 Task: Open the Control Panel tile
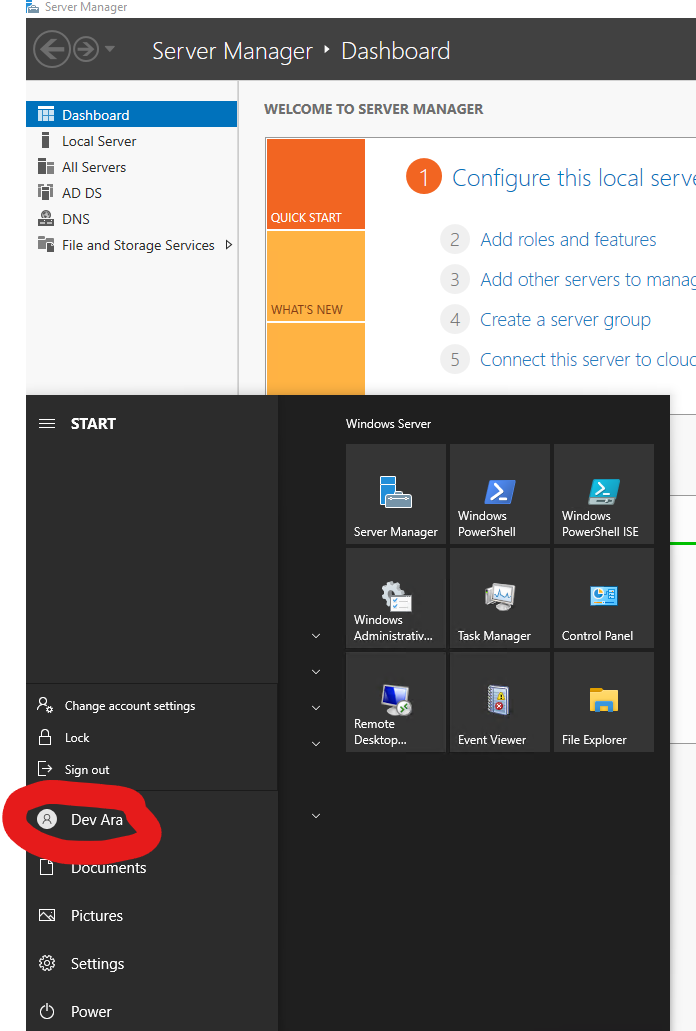point(604,598)
